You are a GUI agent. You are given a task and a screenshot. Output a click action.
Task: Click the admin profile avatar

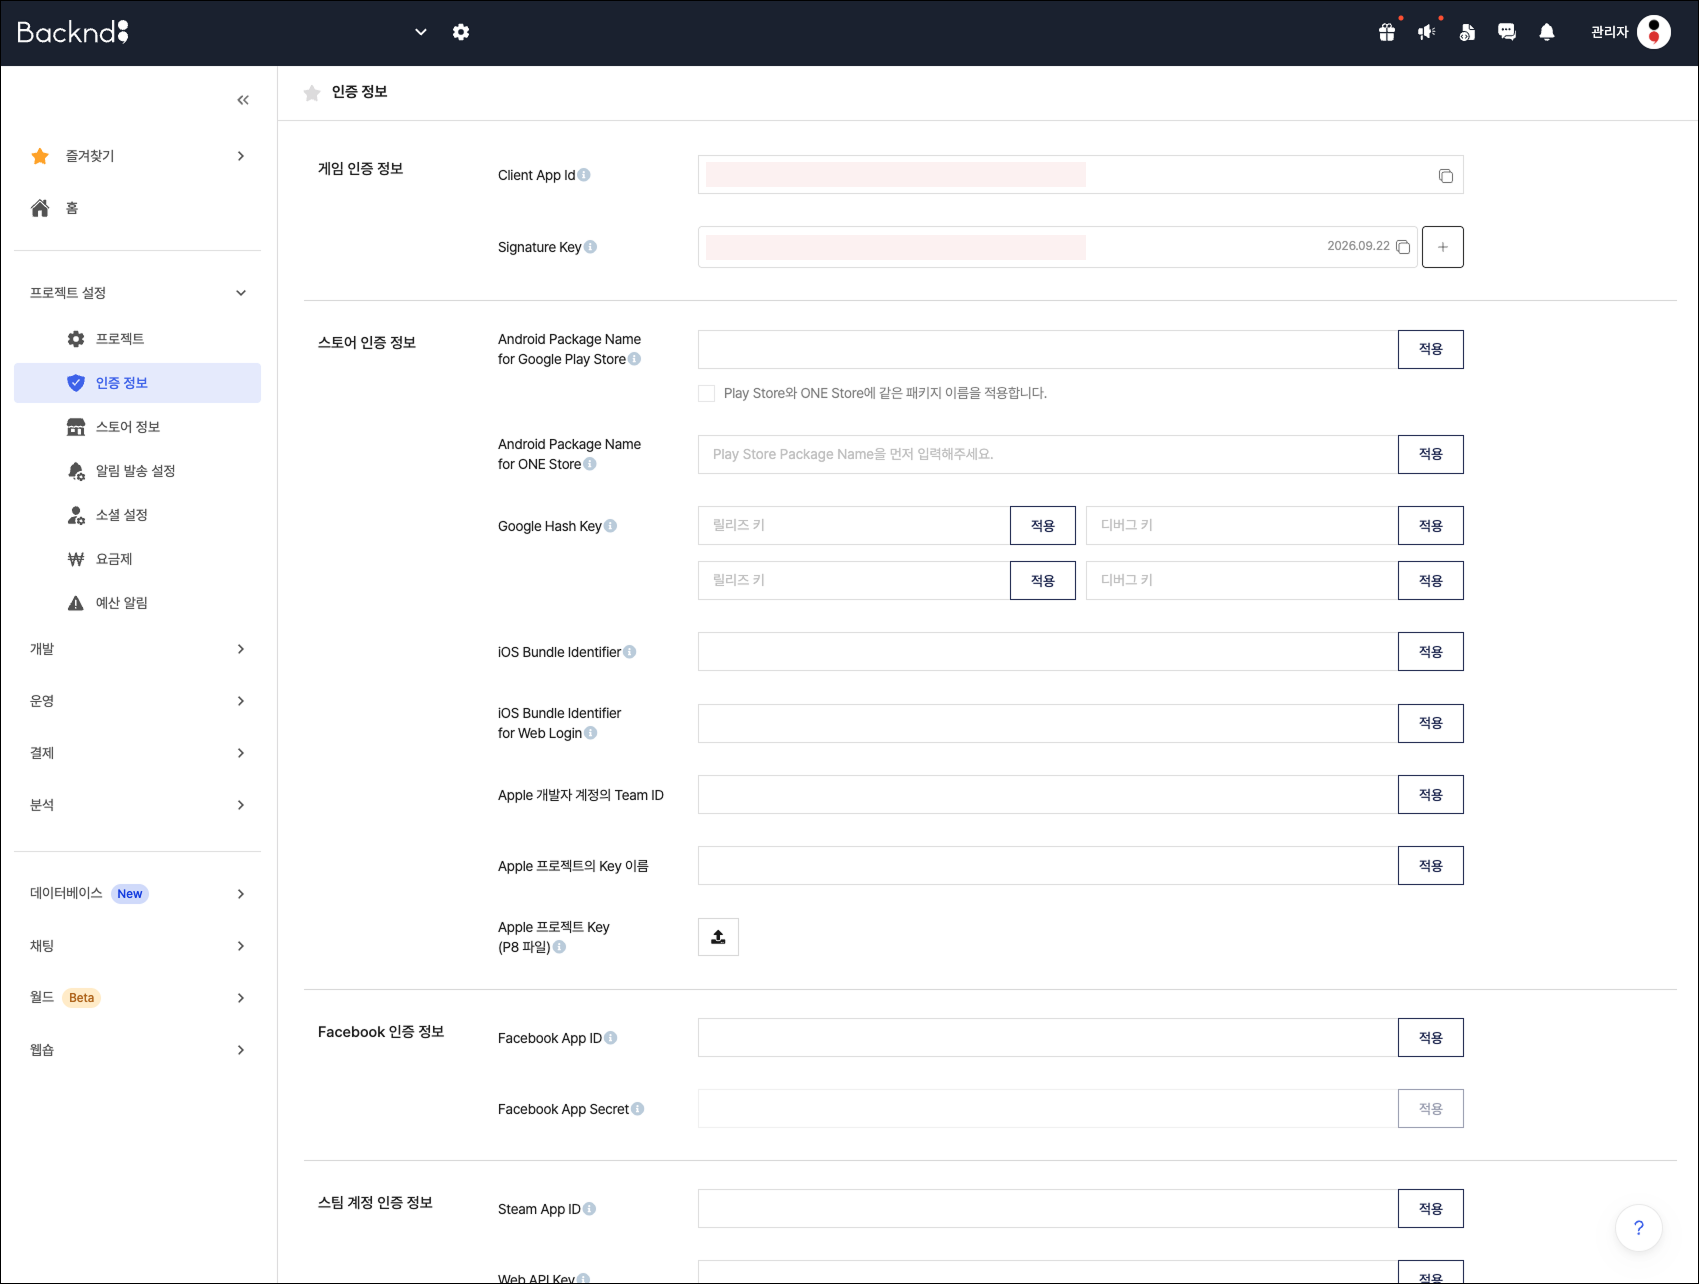(1654, 32)
